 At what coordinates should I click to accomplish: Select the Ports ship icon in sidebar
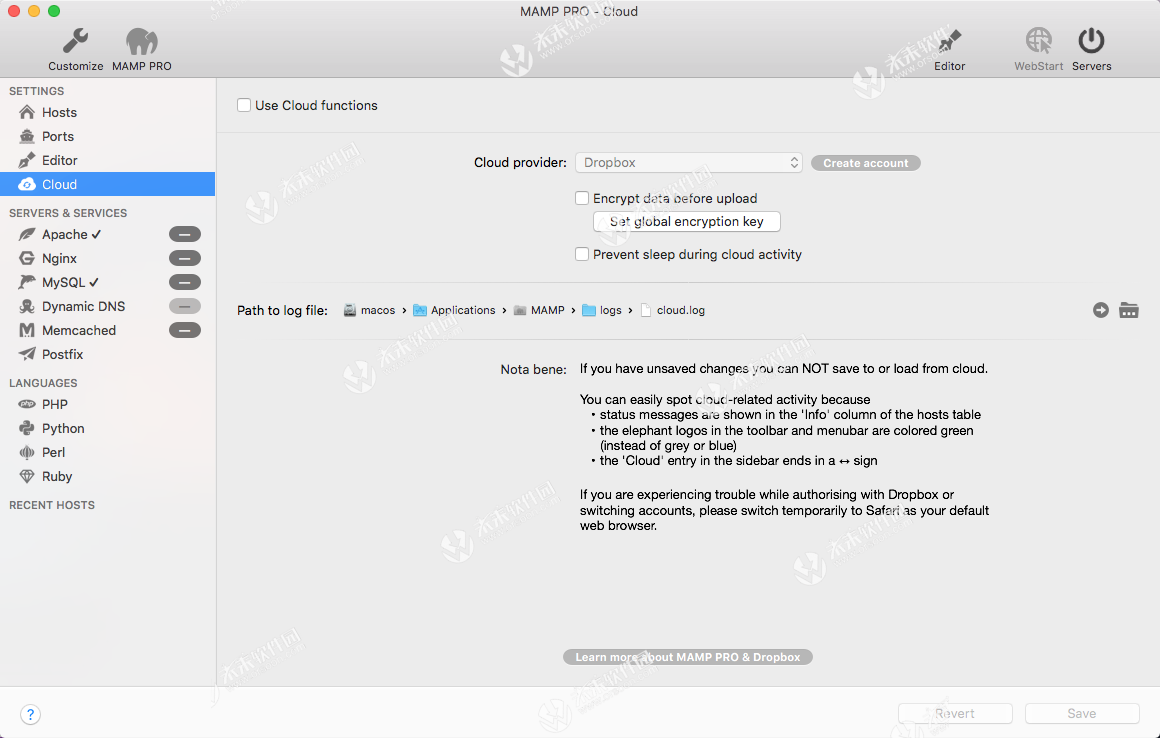27,136
